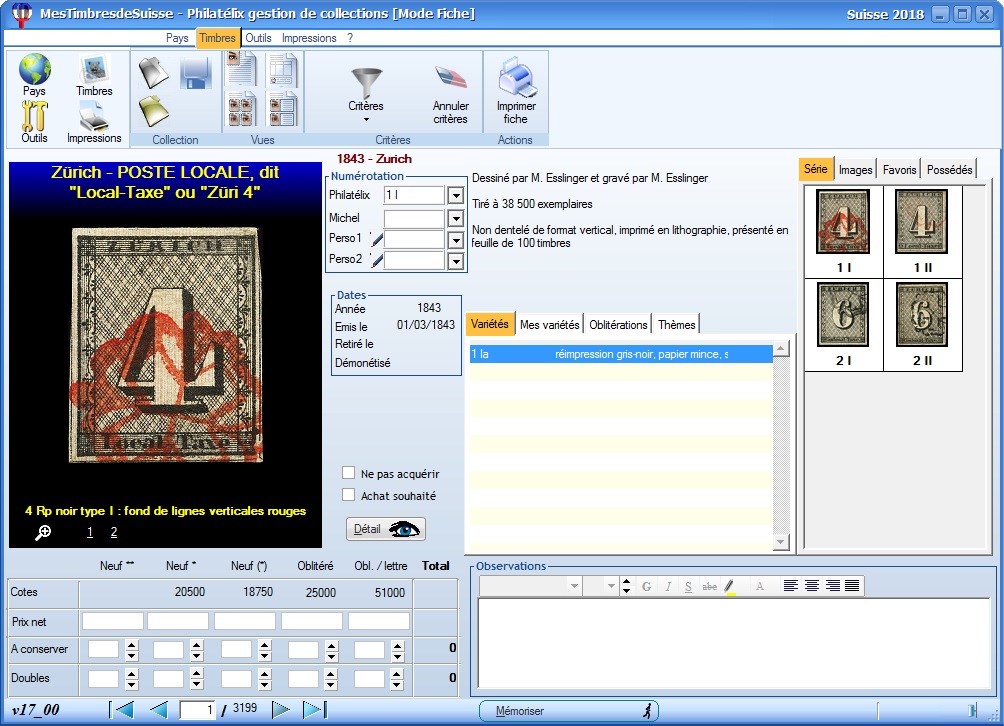Expand the Michel number dropdown

coord(456,219)
